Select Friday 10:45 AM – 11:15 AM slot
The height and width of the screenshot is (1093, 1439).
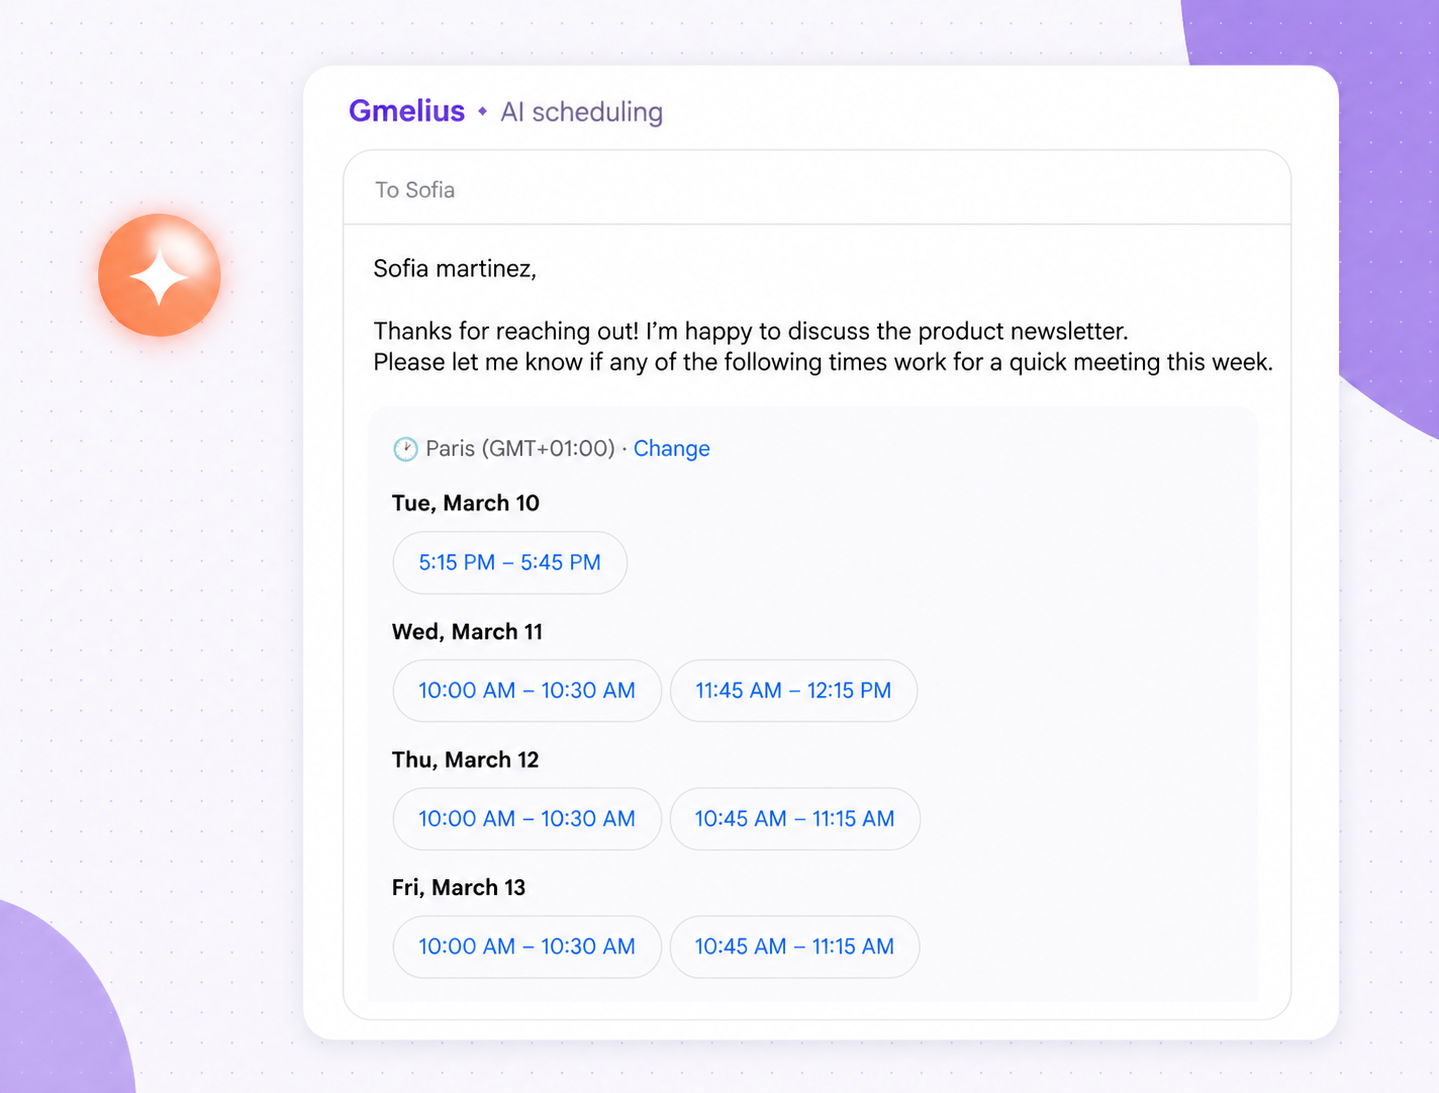coord(795,947)
